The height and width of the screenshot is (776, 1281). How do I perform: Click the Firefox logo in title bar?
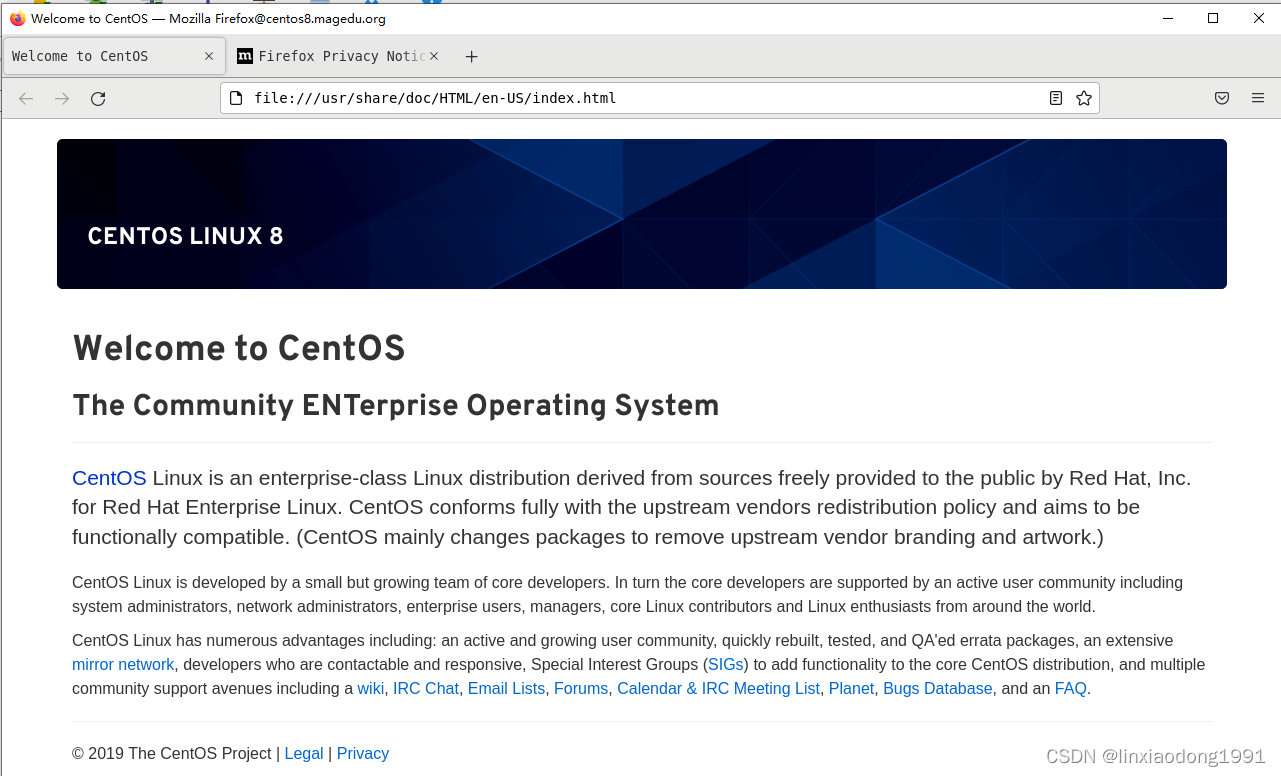tap(17, 18)
